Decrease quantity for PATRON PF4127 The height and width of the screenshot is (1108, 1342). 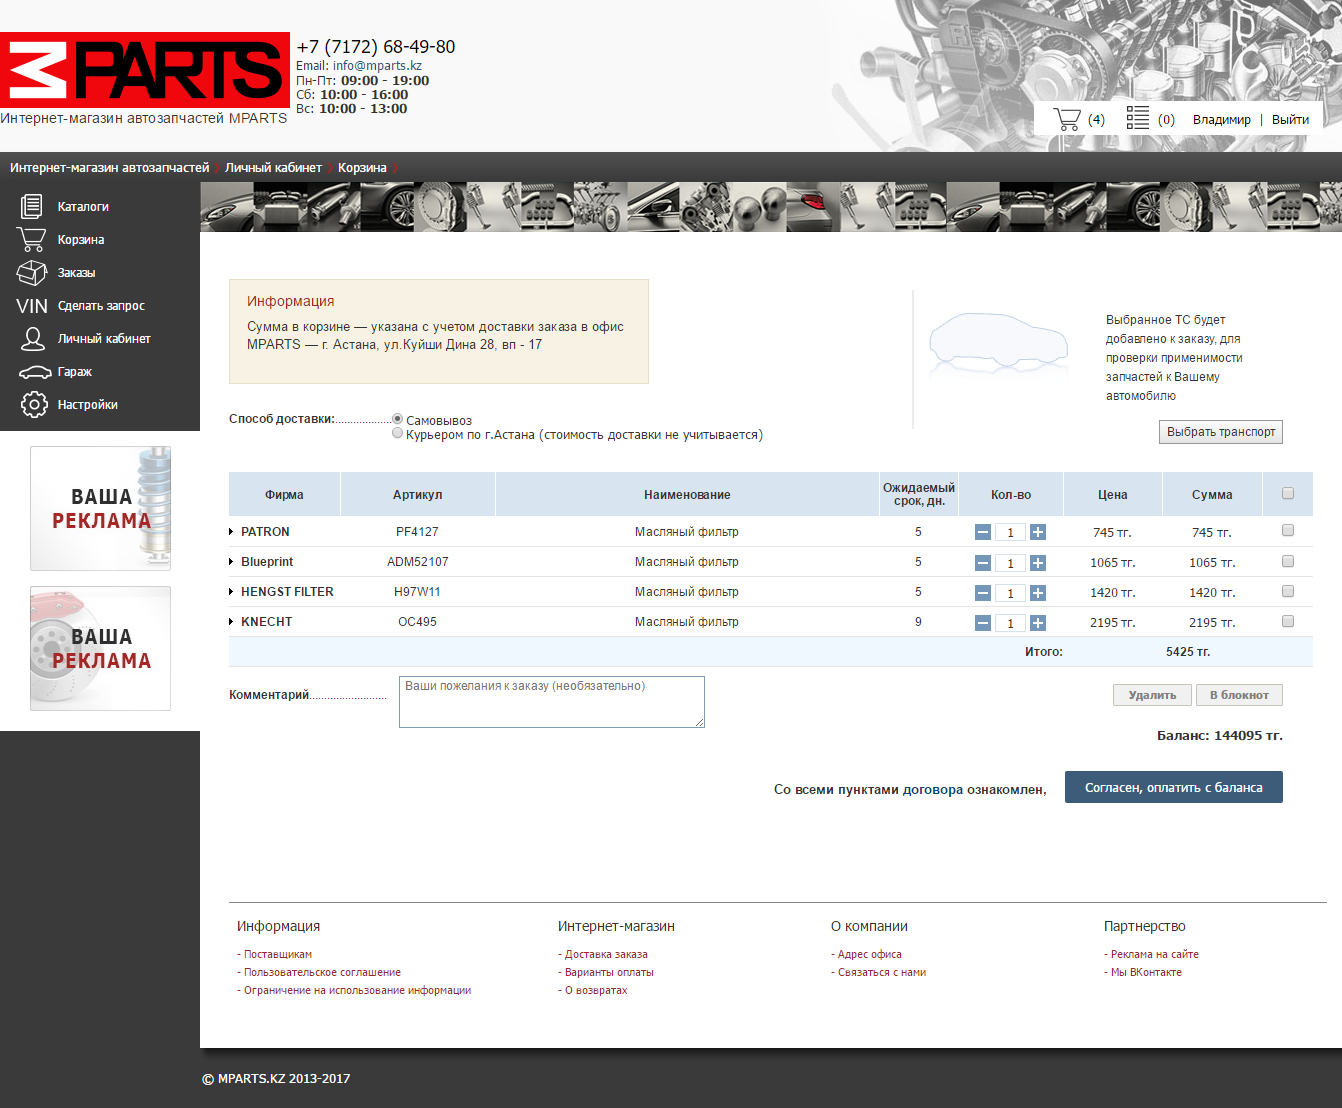pos(983,532)
